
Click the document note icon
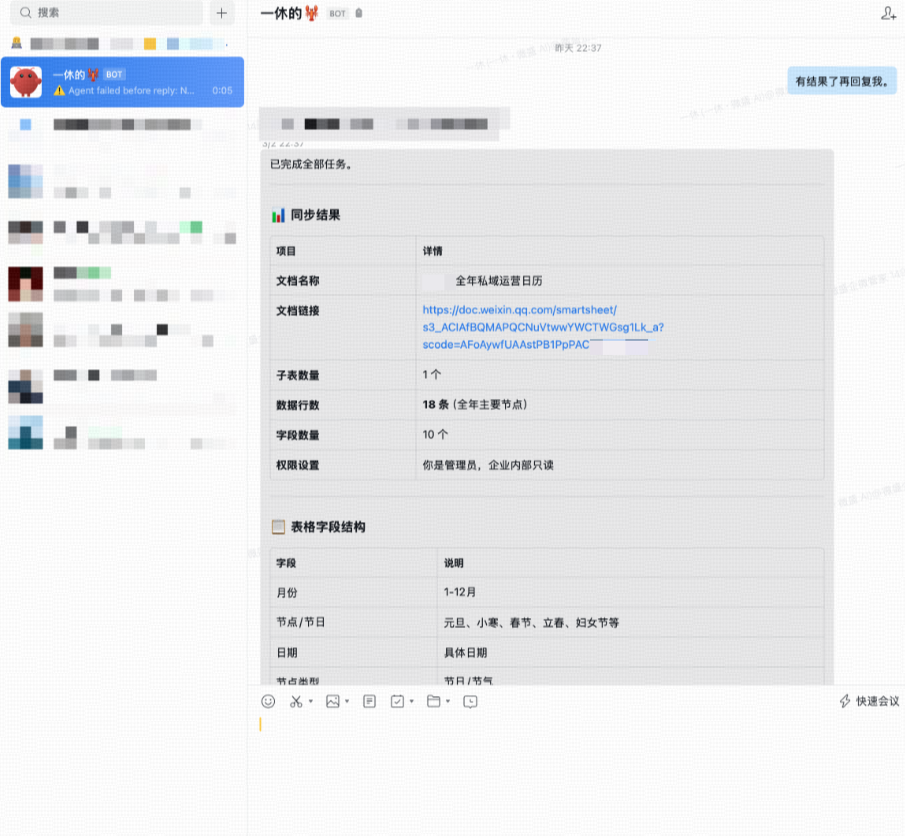369,701
